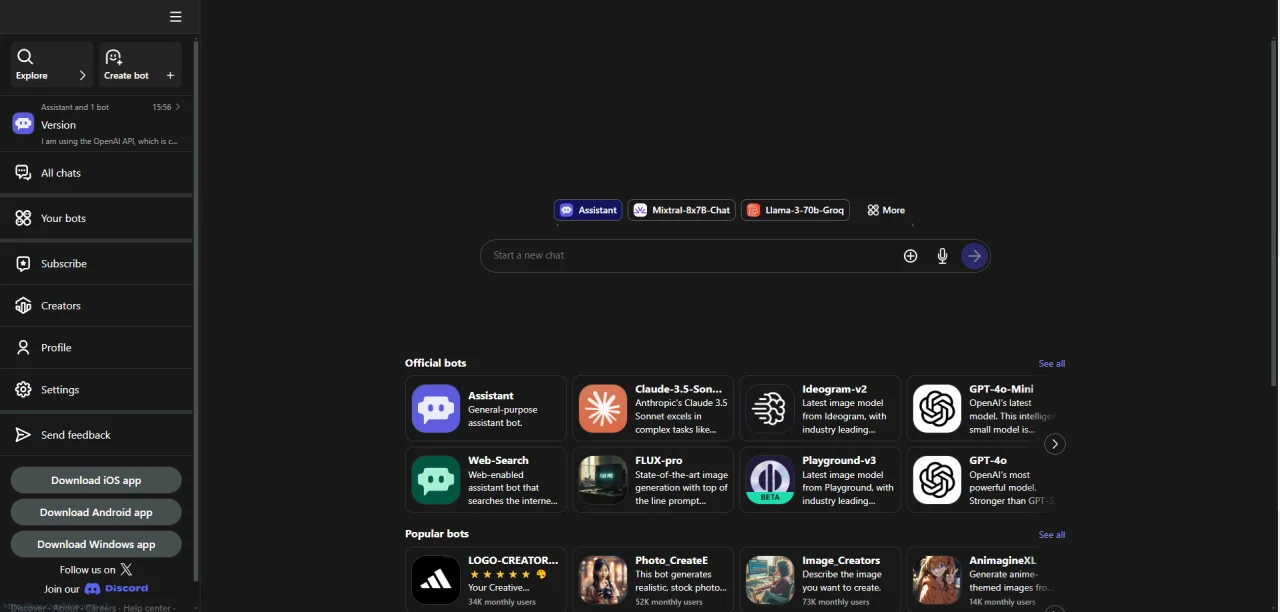Viewport: 1280px width, 612px height.
Task: Open Your bots page
Action: 96,218
